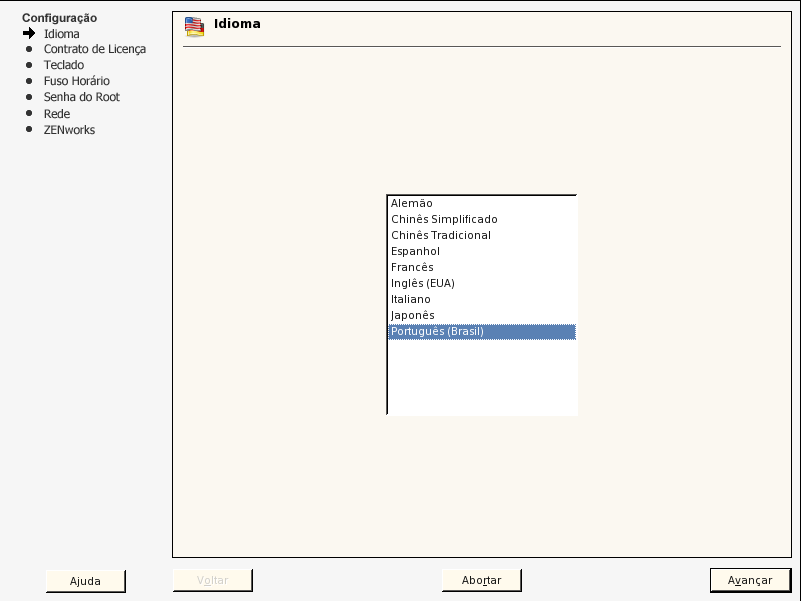Pick Espanhol as the language
The height and width of the screenshot is (601, 801).
tap(482, 251)
